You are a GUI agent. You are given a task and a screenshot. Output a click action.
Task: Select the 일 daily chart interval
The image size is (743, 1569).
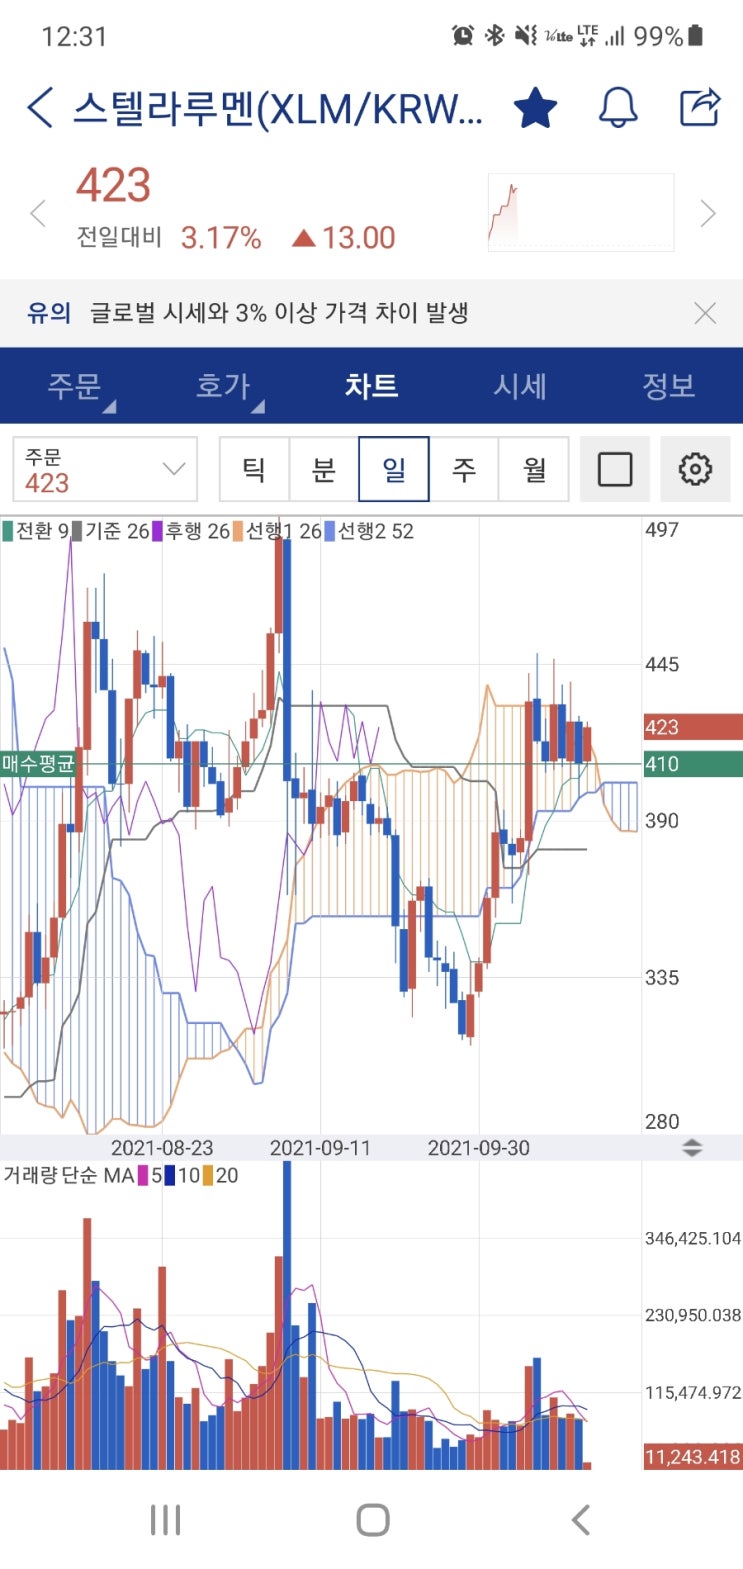[x=394, y=469]
